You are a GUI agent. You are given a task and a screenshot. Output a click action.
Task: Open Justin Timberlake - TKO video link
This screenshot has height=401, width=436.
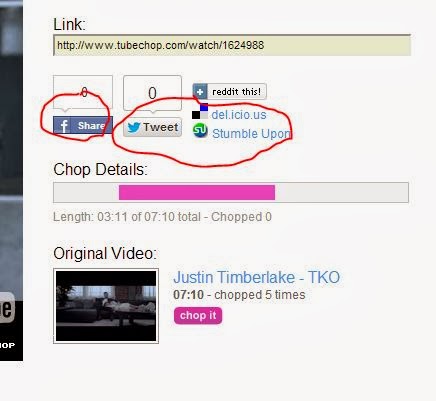click(257, 277)
